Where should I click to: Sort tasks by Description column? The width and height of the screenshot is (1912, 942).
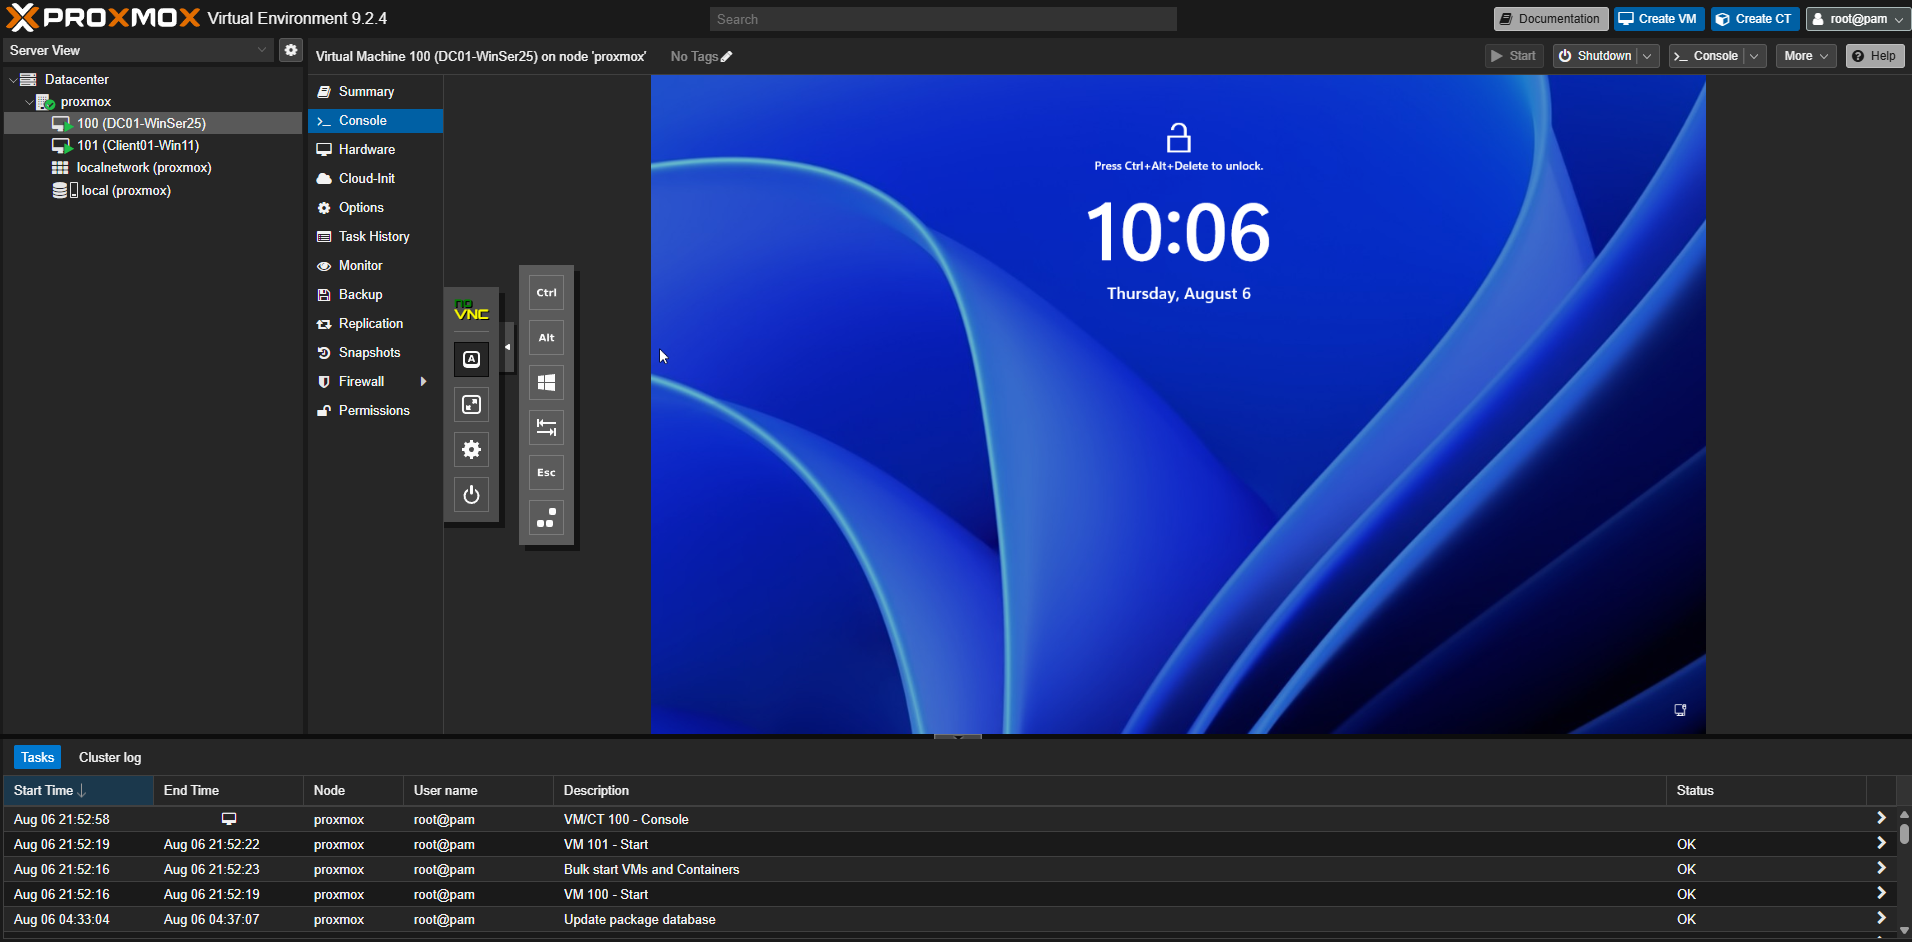1110,791
